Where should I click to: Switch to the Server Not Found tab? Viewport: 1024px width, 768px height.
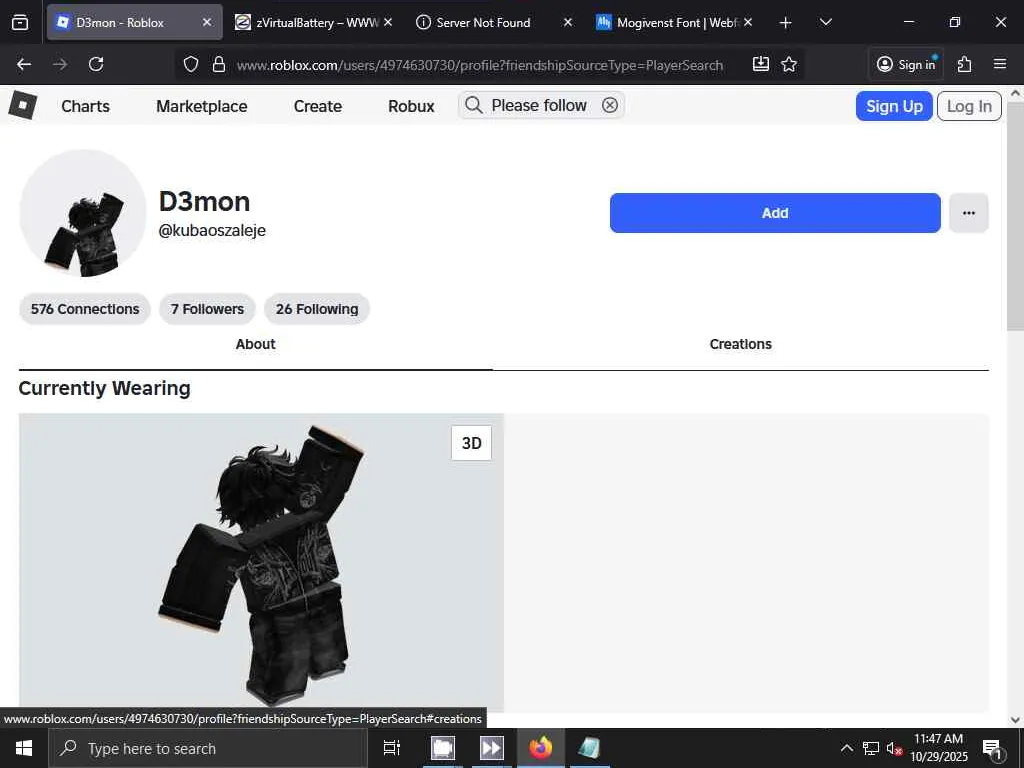click(494, 22)
